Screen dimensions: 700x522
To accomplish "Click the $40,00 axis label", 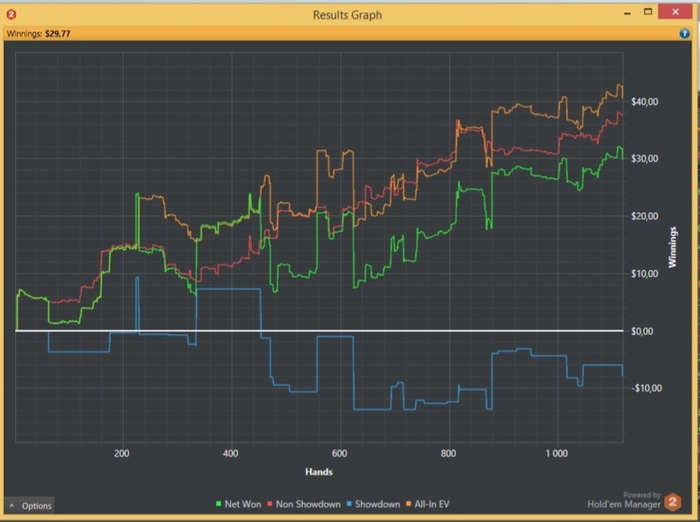I will 644,102.
